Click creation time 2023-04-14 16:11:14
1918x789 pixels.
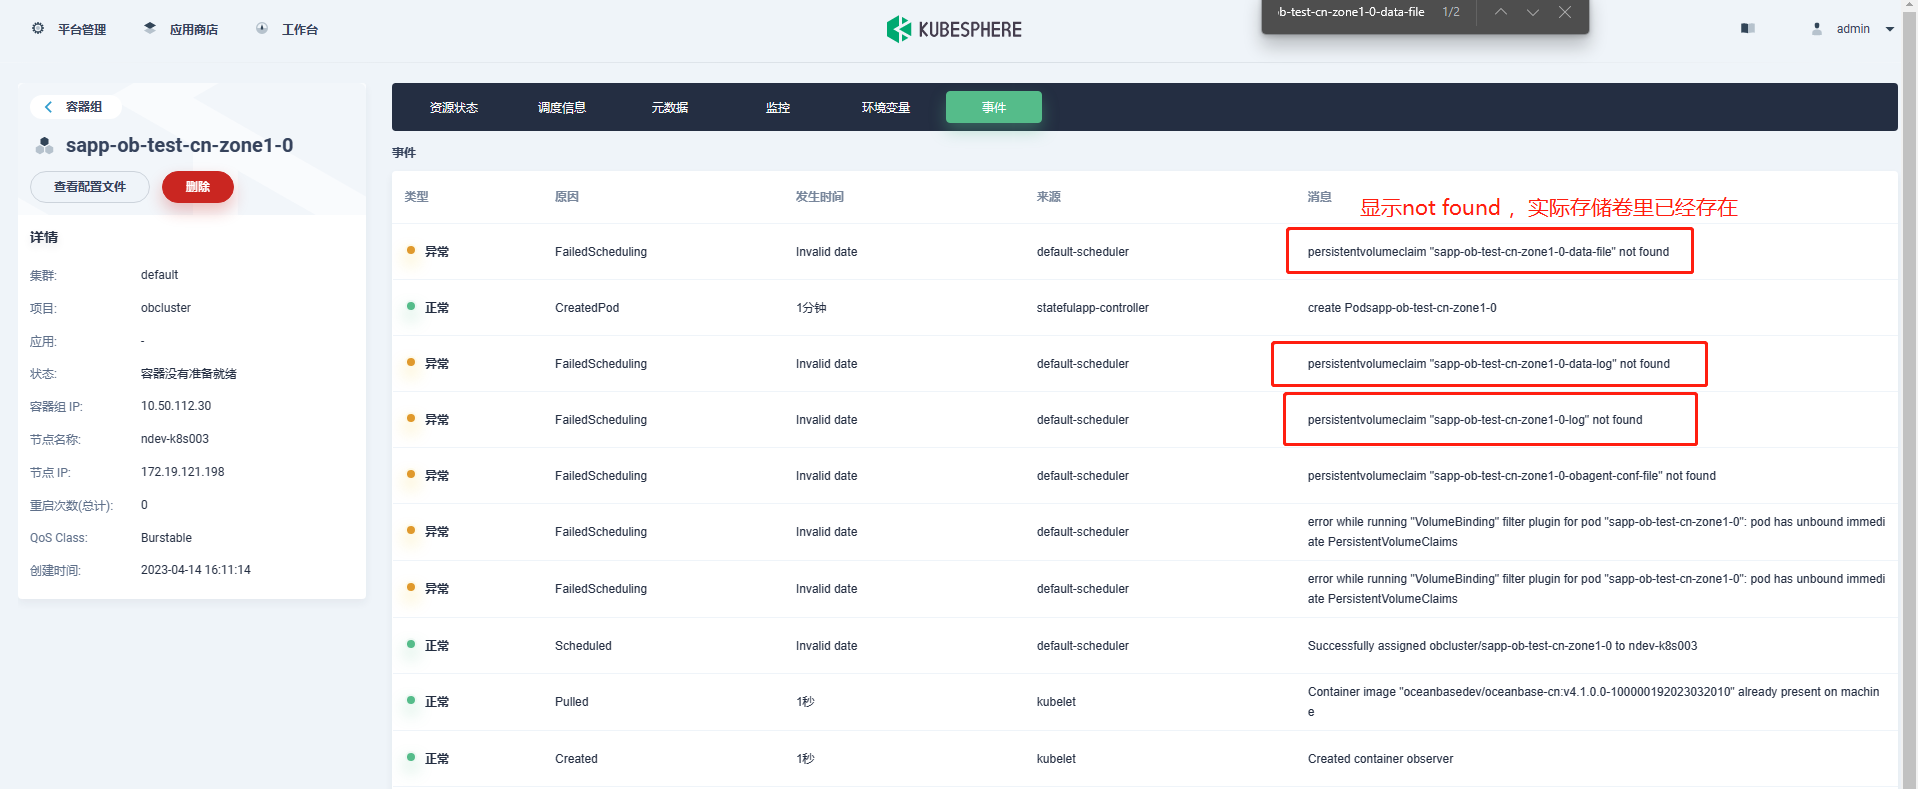[x=196, y=570]
